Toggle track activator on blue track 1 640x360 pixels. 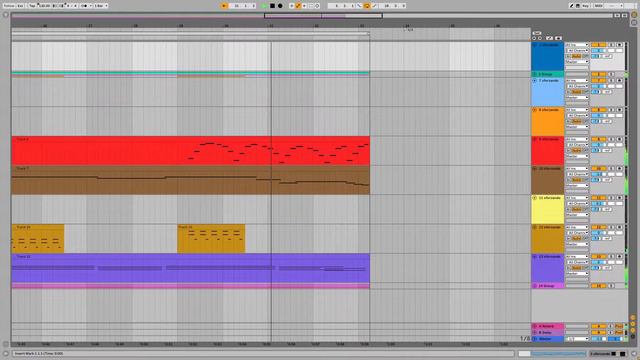(599, 45)
